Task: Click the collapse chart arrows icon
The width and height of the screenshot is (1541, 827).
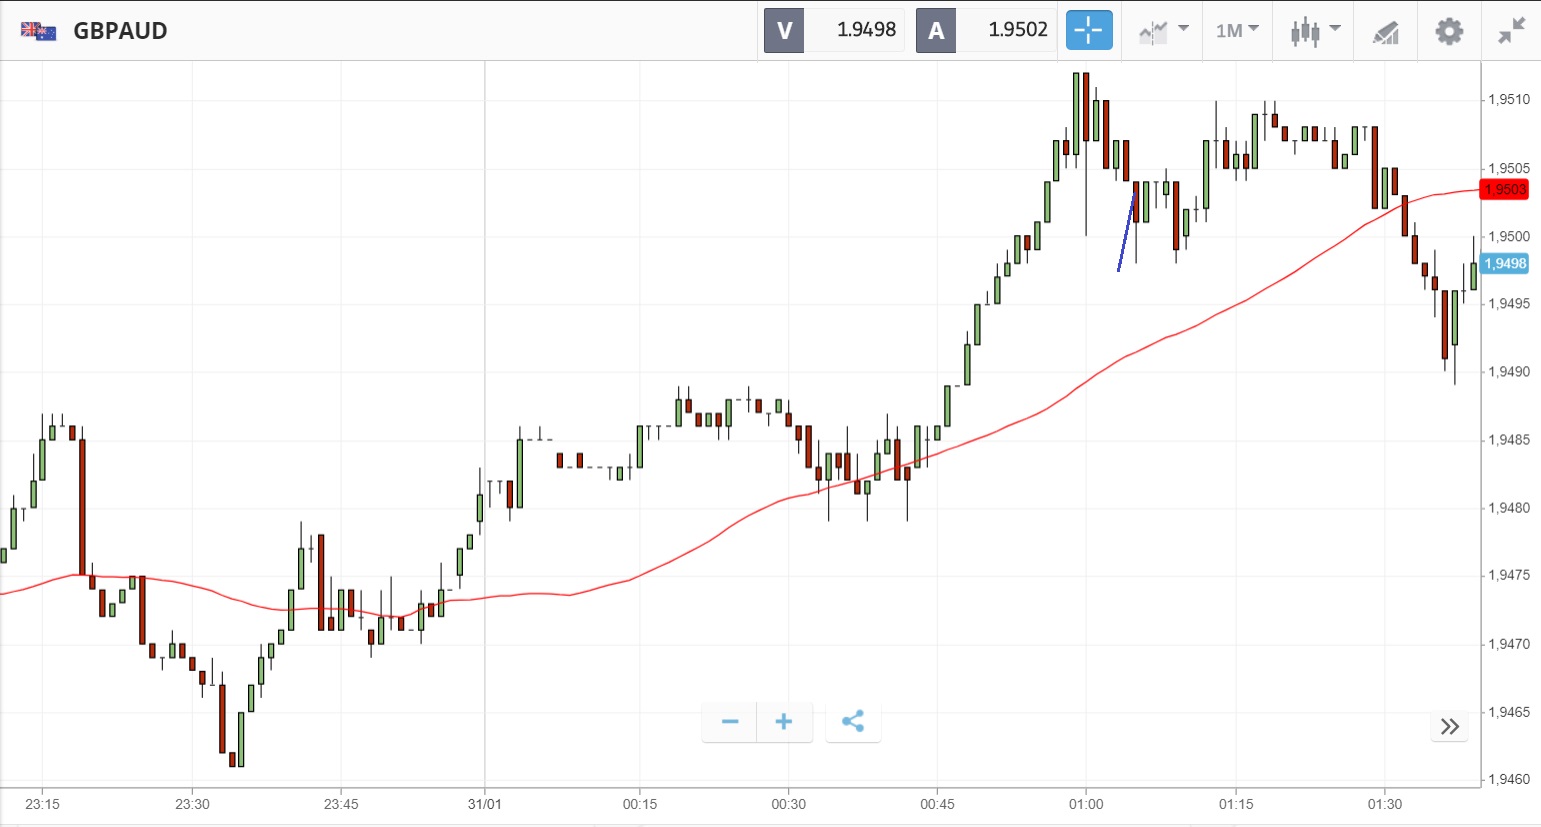Action: tap(1511, 31)
